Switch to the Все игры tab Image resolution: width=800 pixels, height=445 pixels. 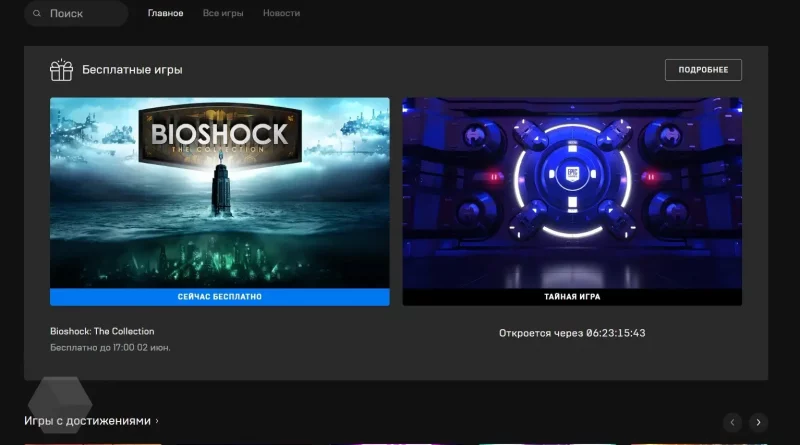coord(223,13)
